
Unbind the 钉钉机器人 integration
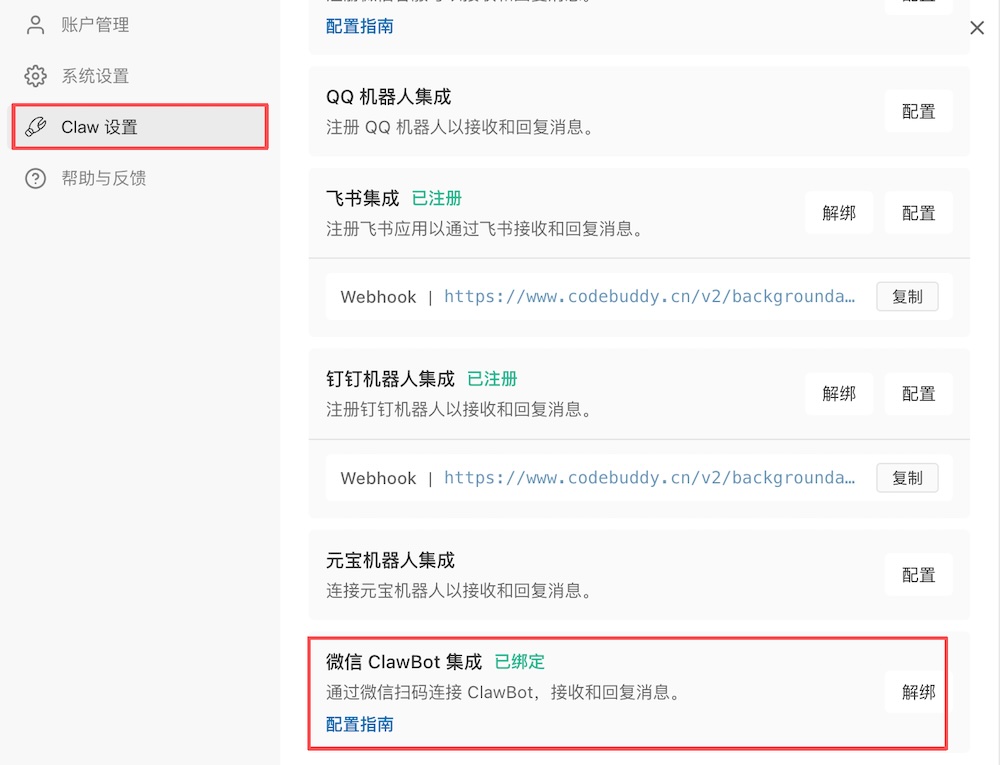pos(839,393)
